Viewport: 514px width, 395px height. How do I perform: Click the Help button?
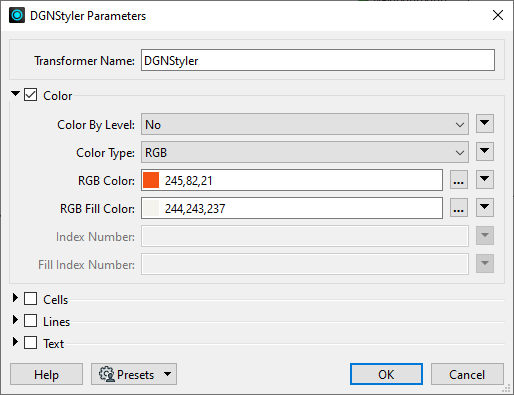[x=46, y=374]
